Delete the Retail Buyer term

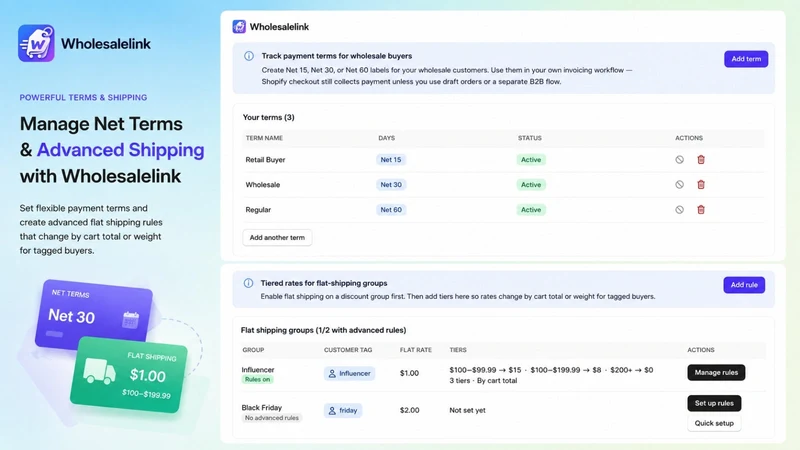coord(701,160)
